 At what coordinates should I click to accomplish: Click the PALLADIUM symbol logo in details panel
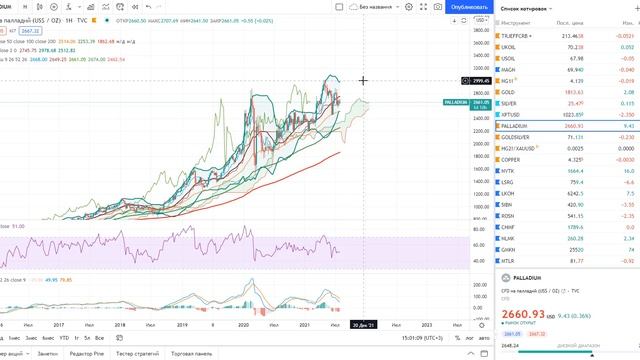[506, 278]
